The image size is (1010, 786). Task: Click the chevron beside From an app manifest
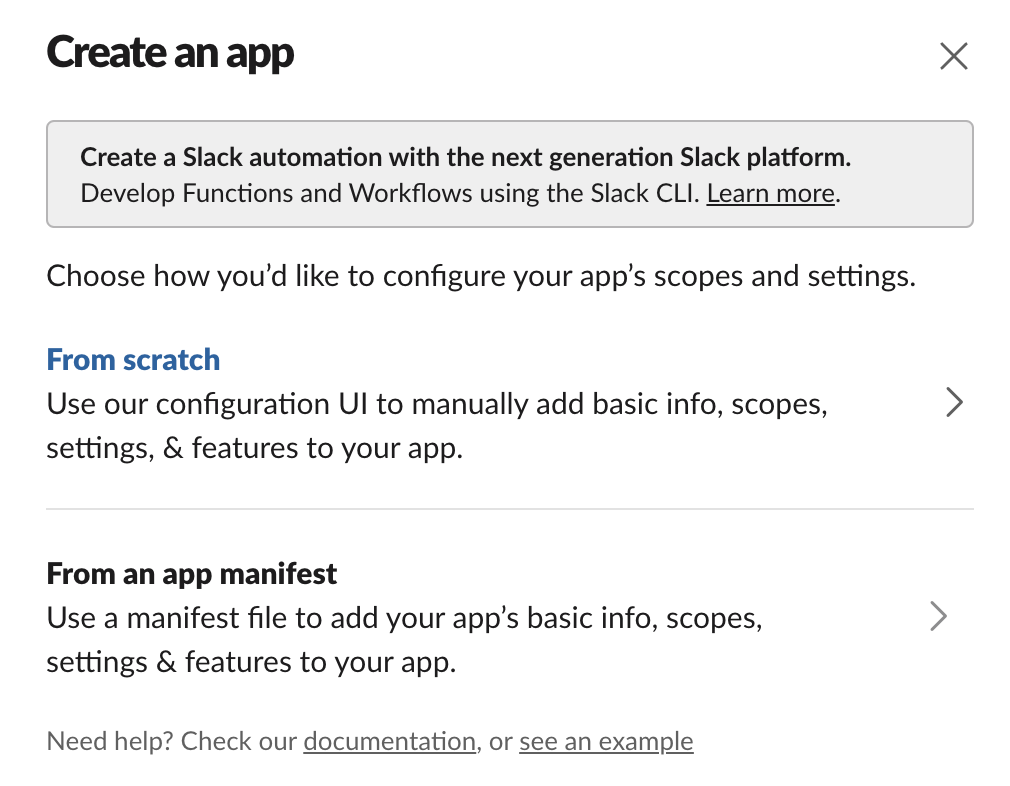(x=938, y=616)
